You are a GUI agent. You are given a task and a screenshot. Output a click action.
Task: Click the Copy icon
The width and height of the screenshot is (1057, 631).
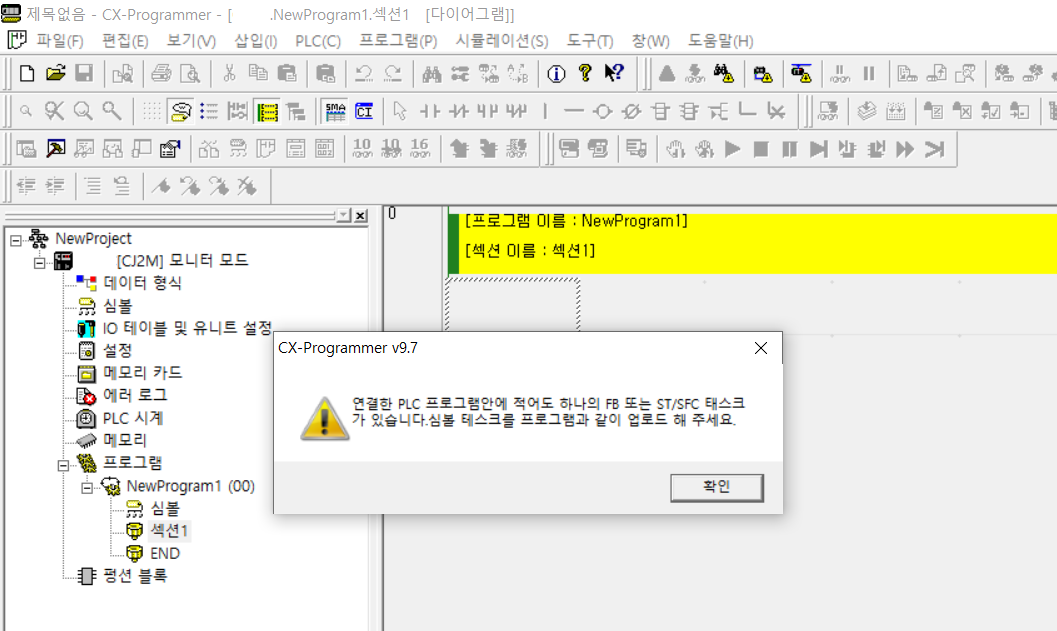258,73
